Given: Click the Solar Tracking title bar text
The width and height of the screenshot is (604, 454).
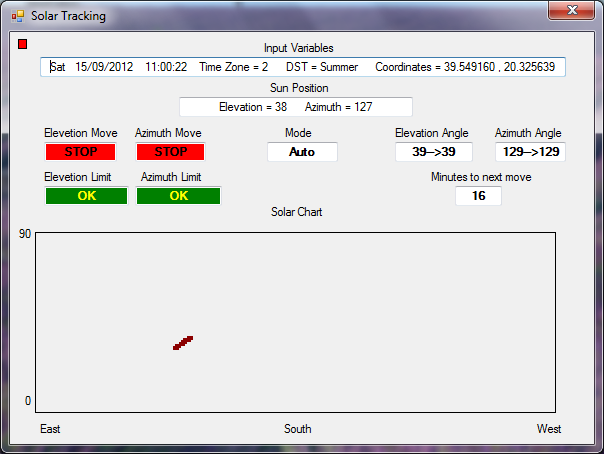Looking at the screenshot, I should coord(68,16).
